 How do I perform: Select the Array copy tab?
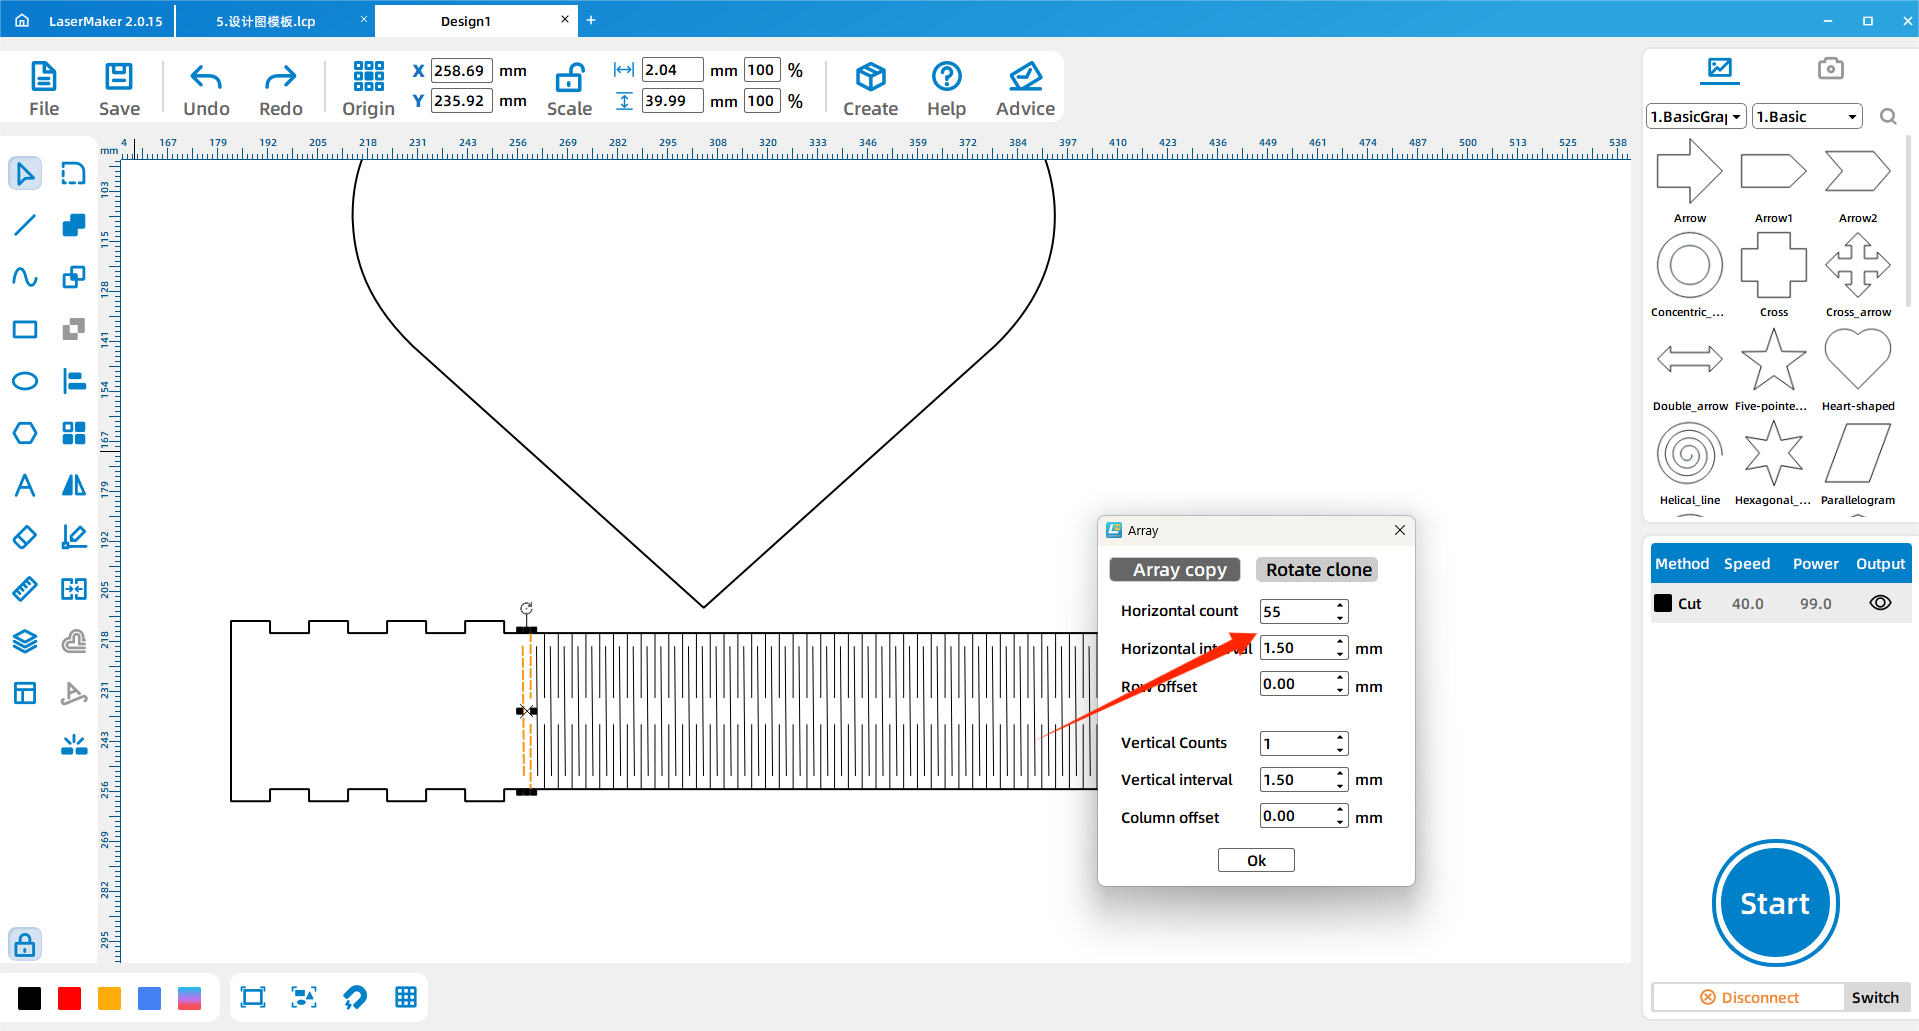(x=1175, y=569)
